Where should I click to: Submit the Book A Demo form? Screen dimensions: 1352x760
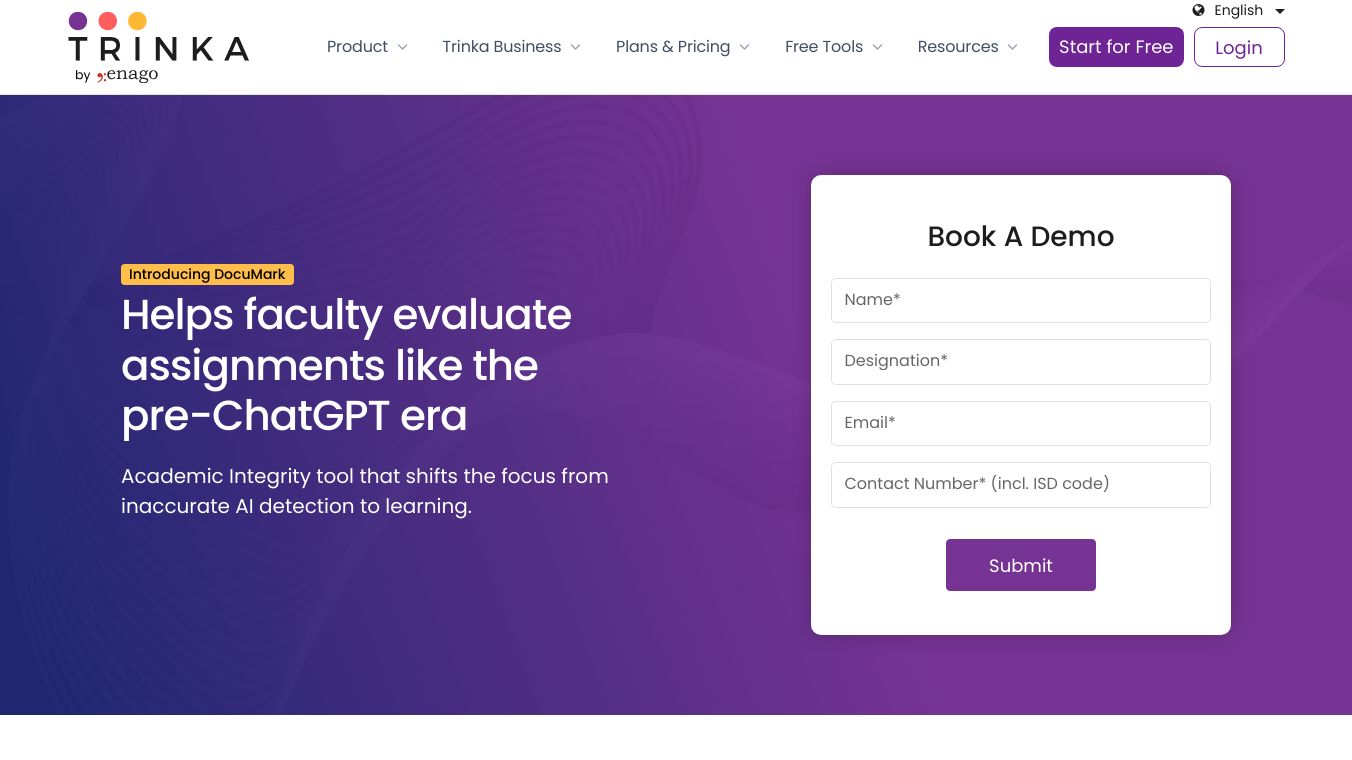pyautogui.click(x=1020, y=565)
